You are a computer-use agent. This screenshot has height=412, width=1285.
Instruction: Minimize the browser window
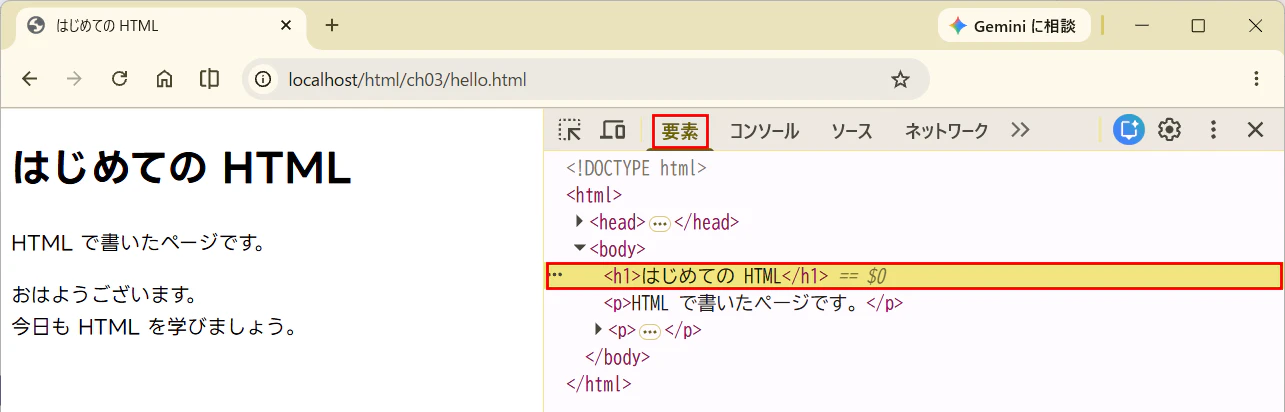tap(1142, 26)
